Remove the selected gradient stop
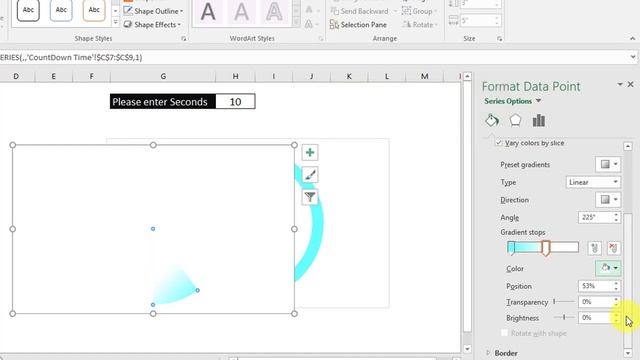Image resolution: width=640 pixels, height=360 pixels. tap(613, 248)
